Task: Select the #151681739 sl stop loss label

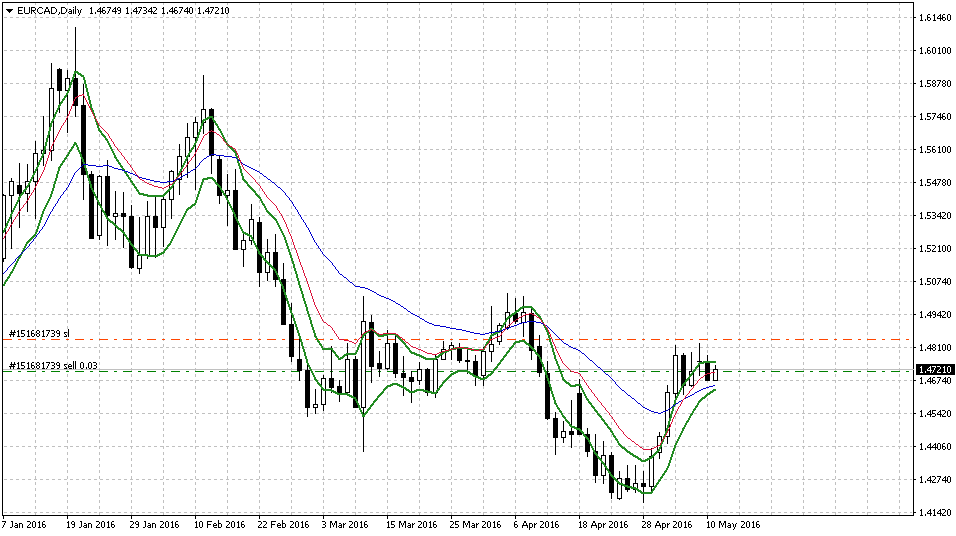Action: click(x=40, y=334)
